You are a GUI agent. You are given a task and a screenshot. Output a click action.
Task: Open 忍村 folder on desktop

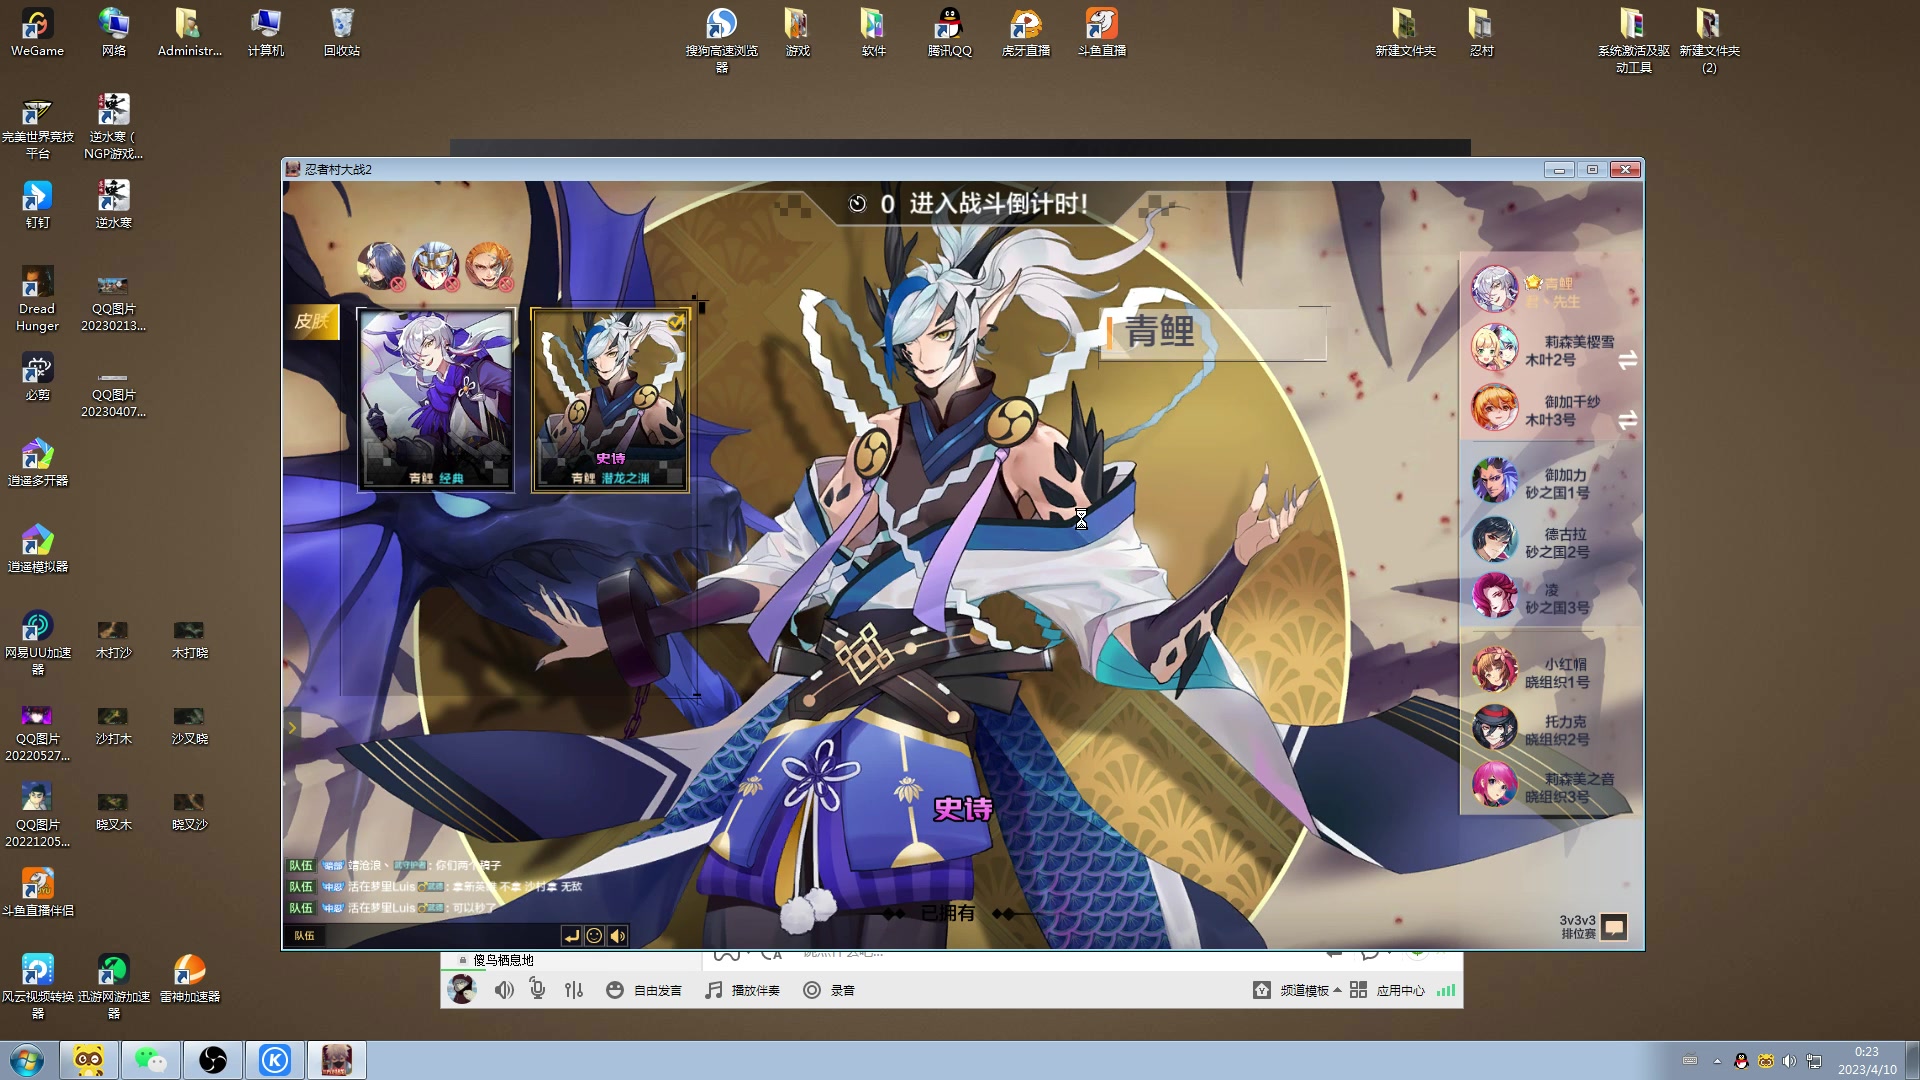[x=1481, y=32]
